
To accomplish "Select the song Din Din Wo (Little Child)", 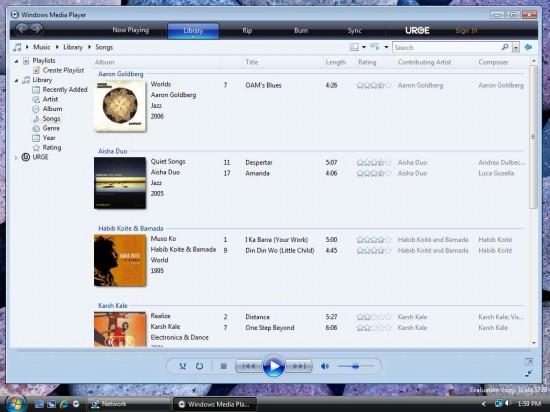I will (x=280, y=250).
